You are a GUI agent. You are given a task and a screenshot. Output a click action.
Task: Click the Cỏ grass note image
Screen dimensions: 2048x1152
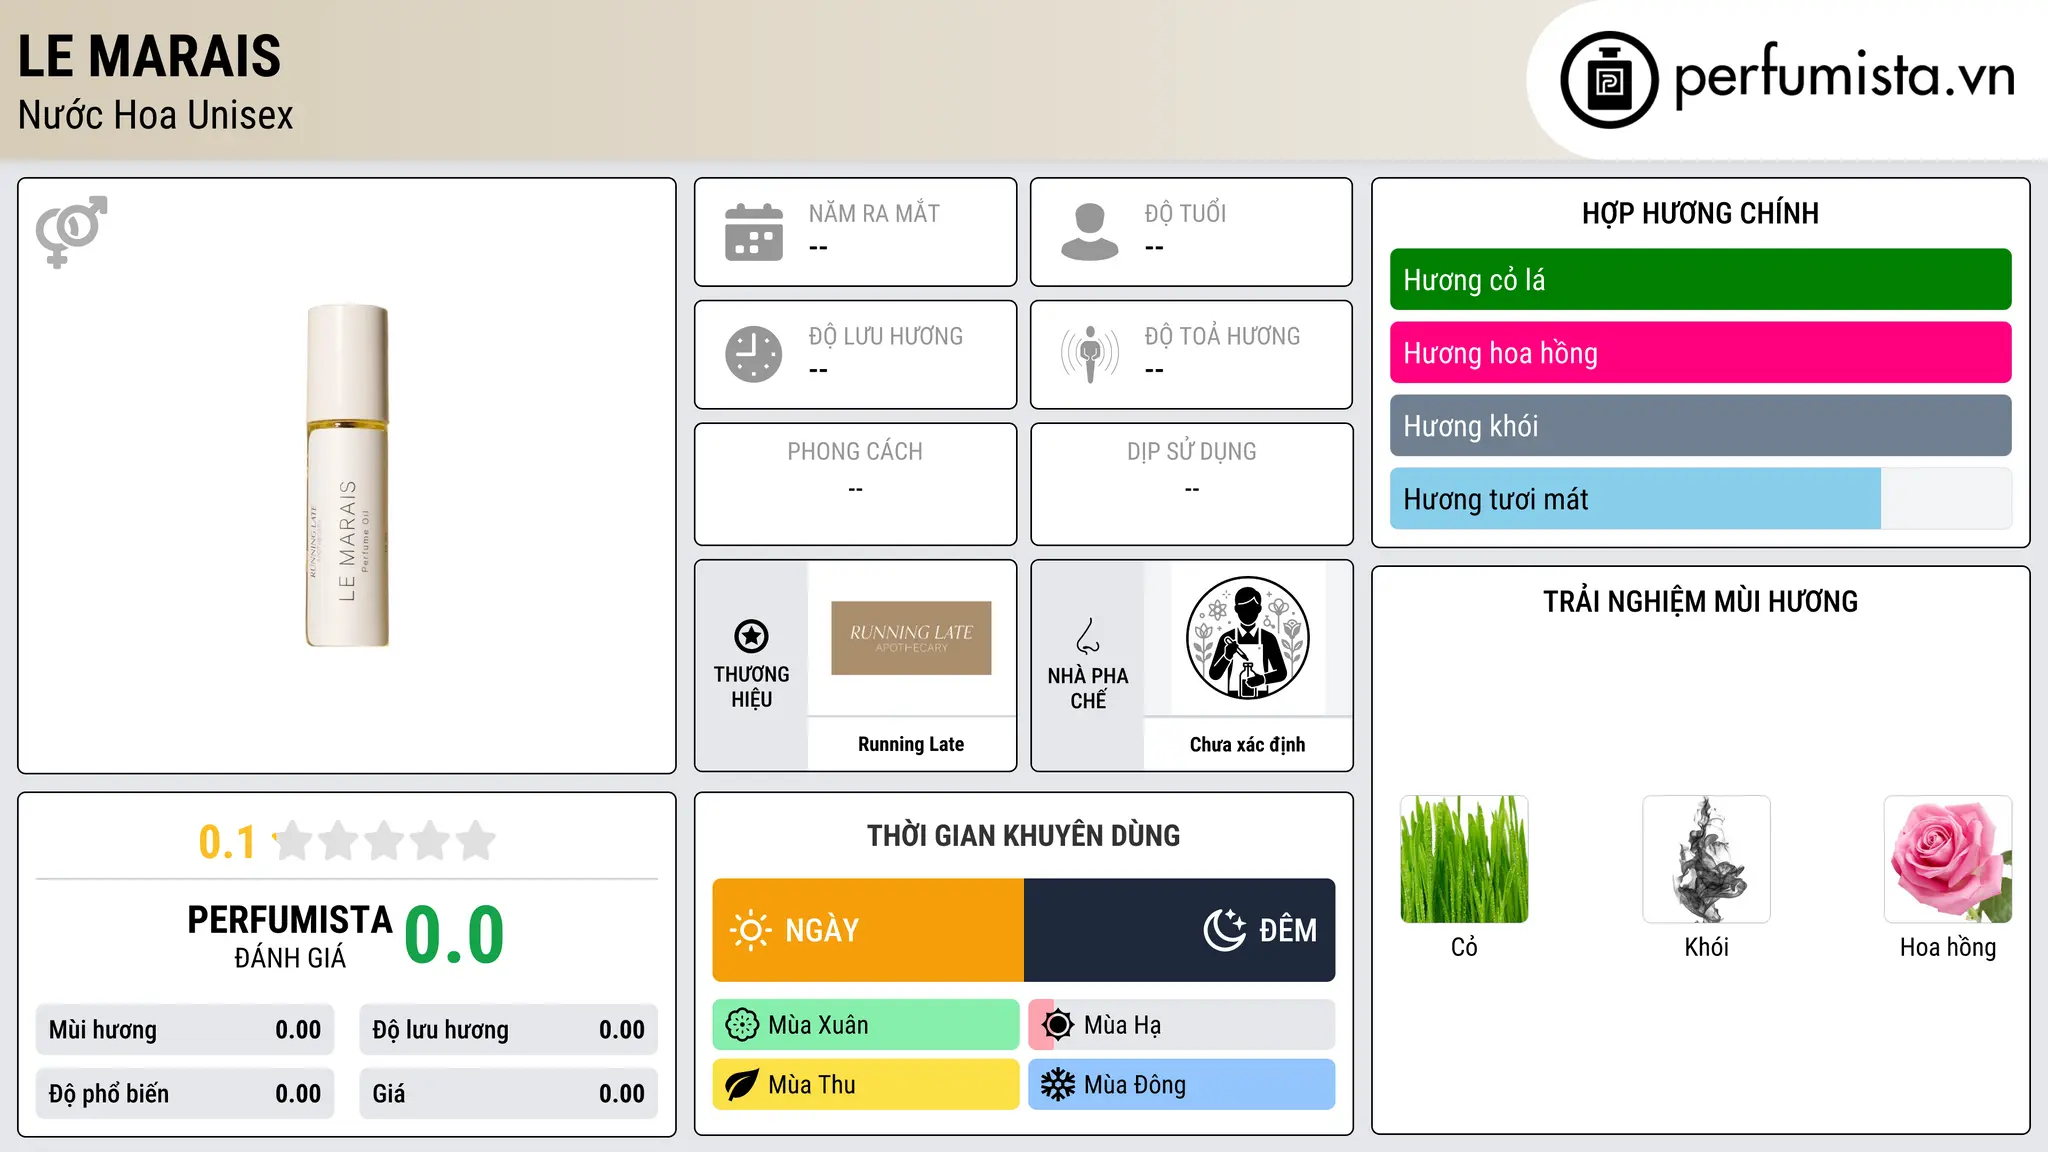1464,859
